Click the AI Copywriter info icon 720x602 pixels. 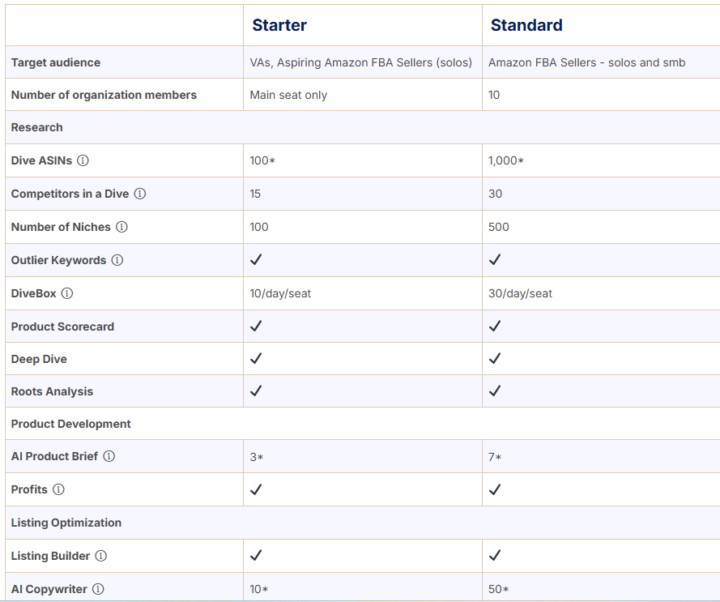coord(98,589)
